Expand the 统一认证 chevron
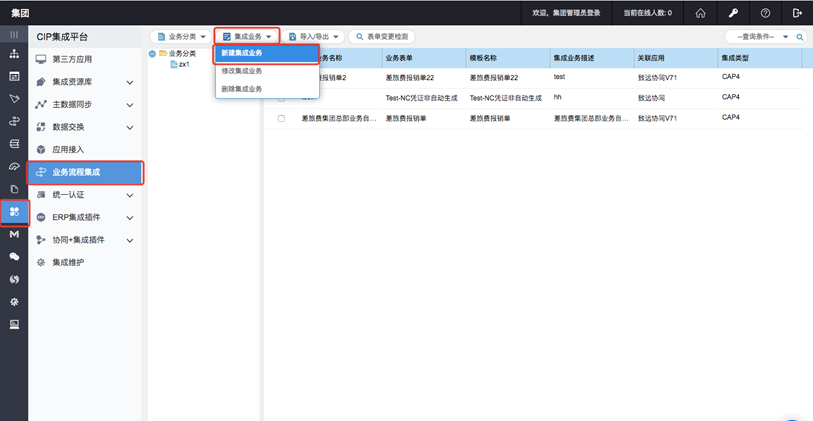This screenshot has height=421, width=813. pyautogui.click(x=130, y=195)
